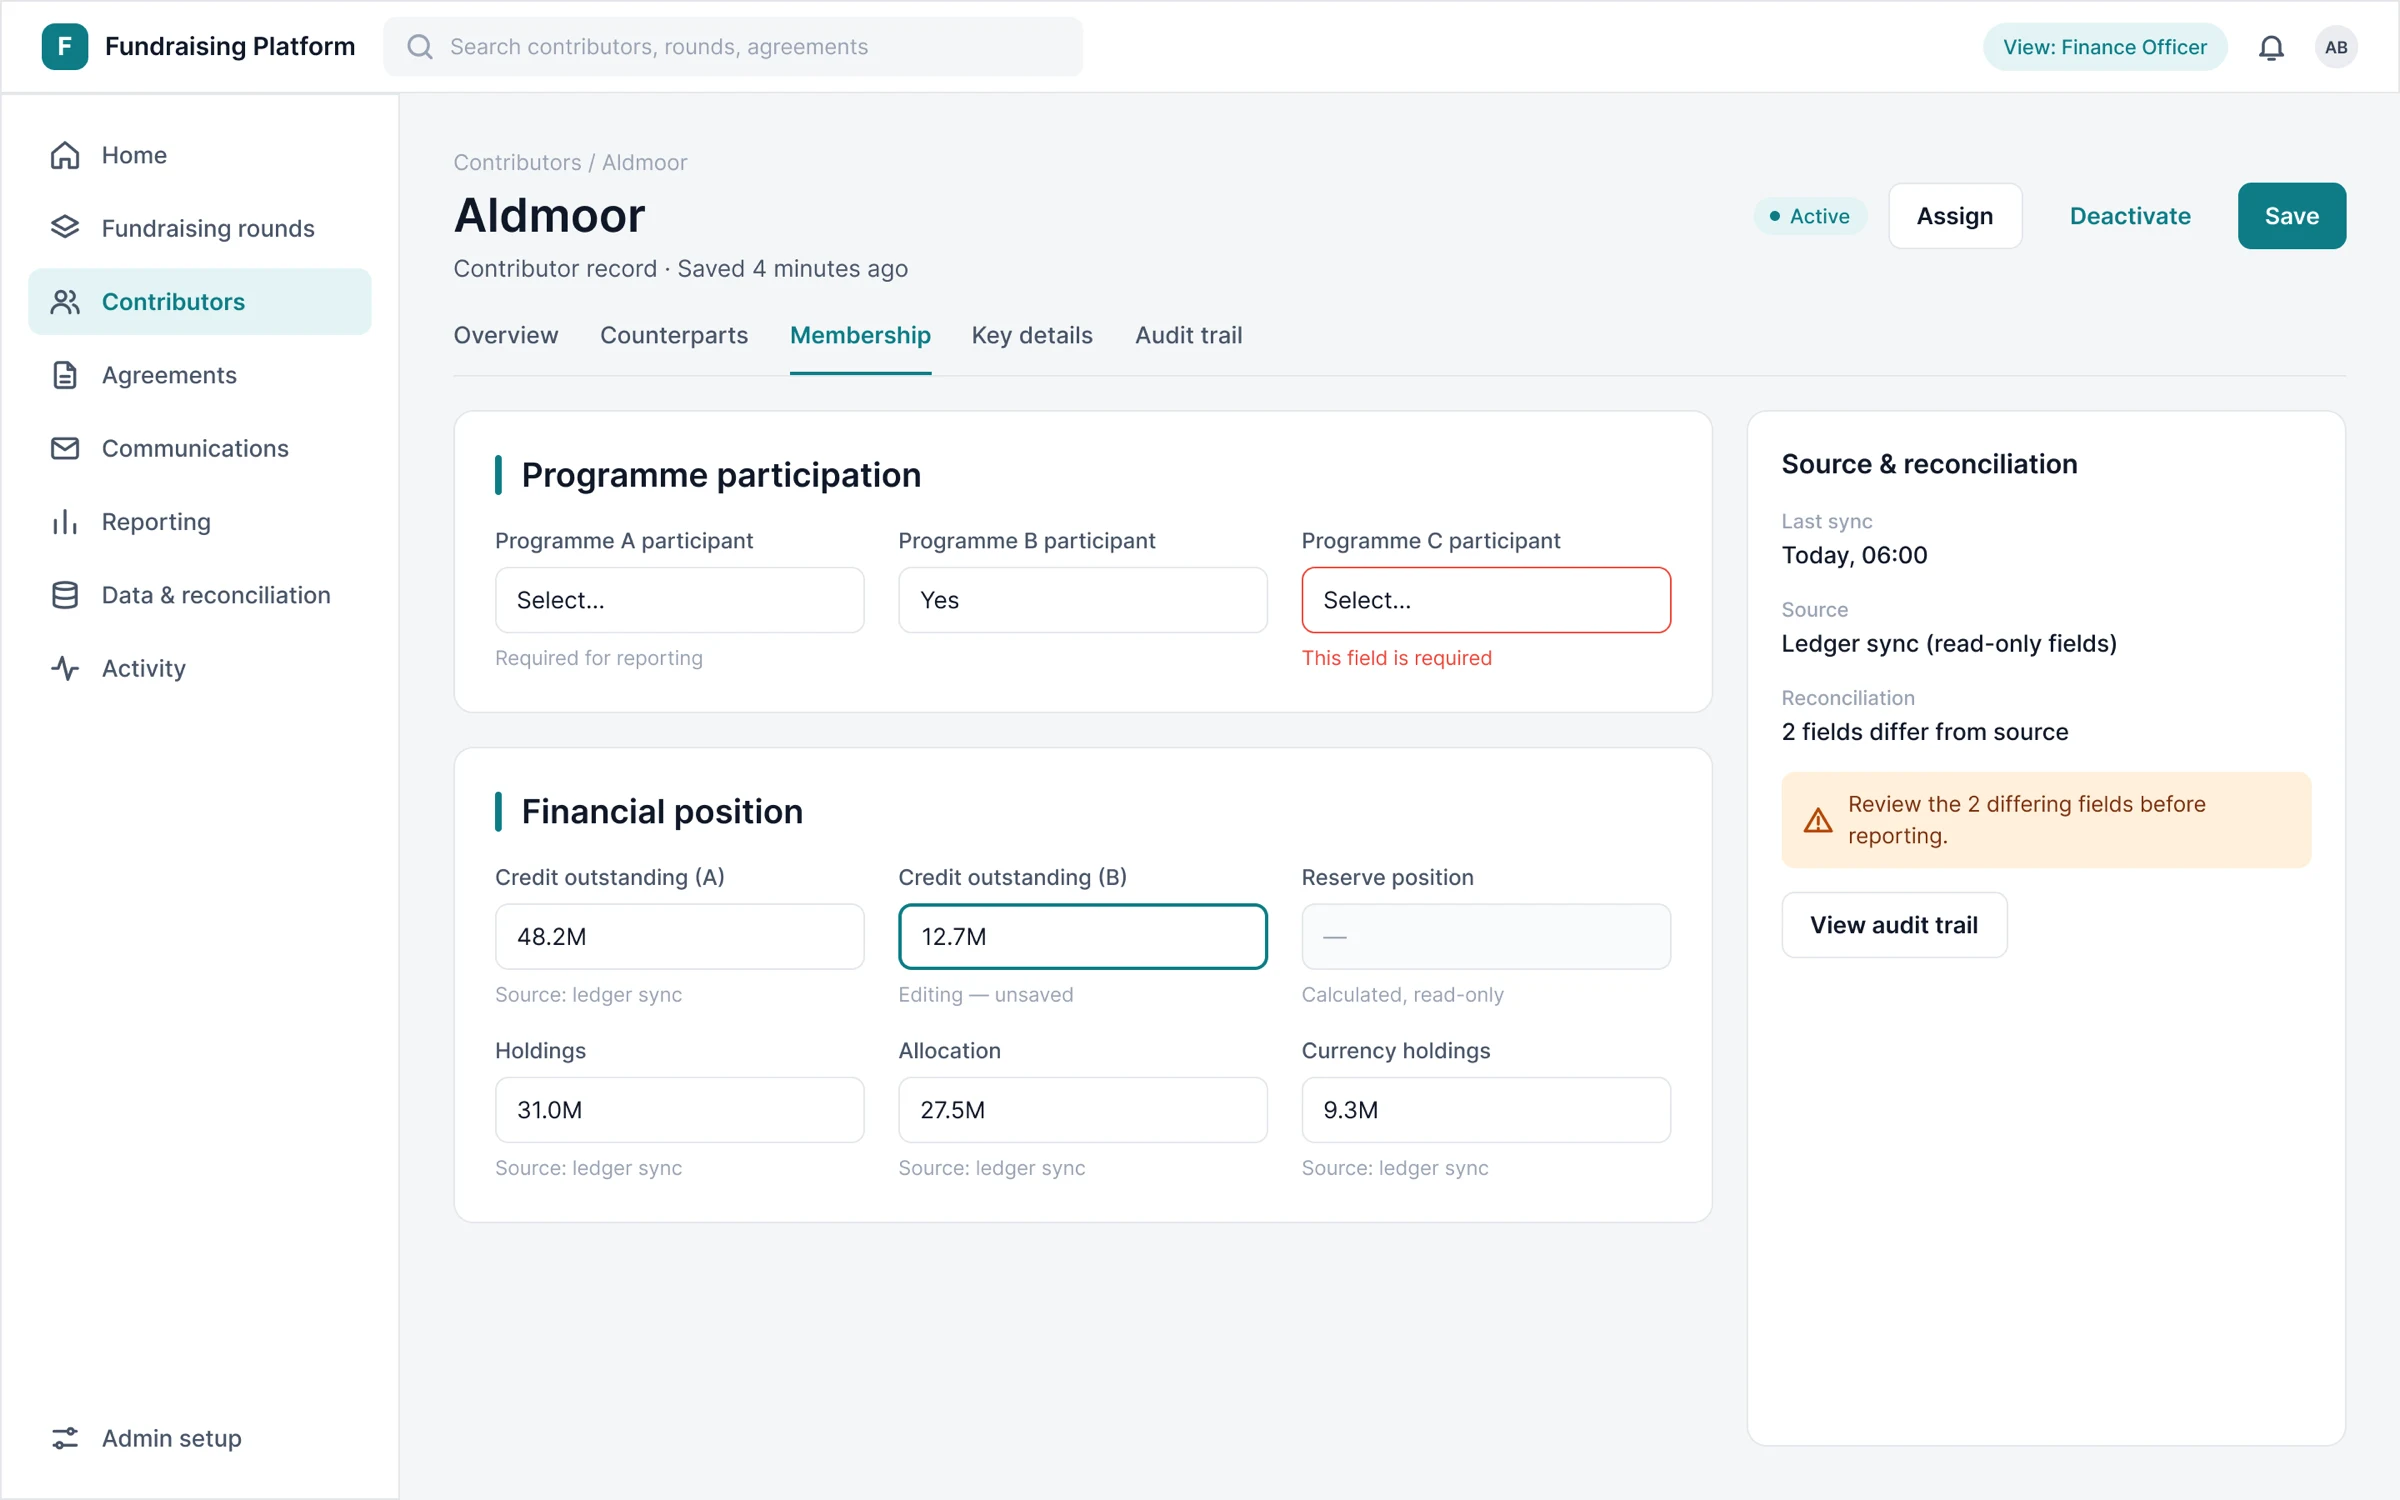The width and height of the screenshot is (2400, 1500).
Task: Click the Currency holdings 9.3M field
Action: coord(1486,1110)
